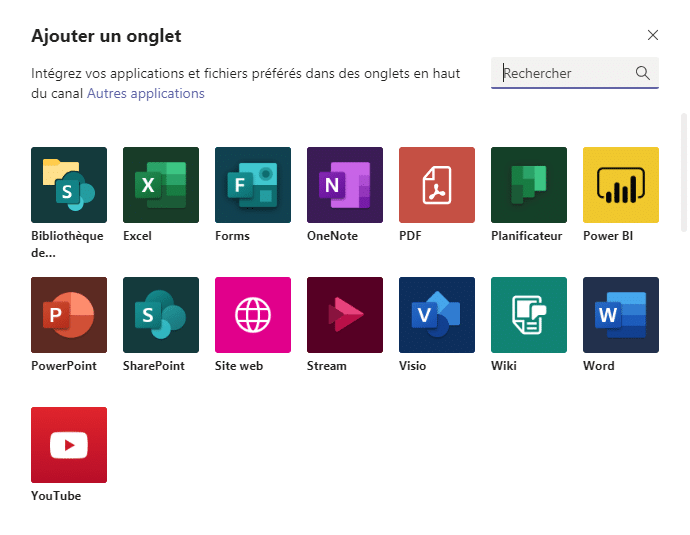Image resolution: width=690 pixels, height=535 pixels.
Task: Click the magnifying glass search icon
Action: pyautogui.click(x=642, y=73)
